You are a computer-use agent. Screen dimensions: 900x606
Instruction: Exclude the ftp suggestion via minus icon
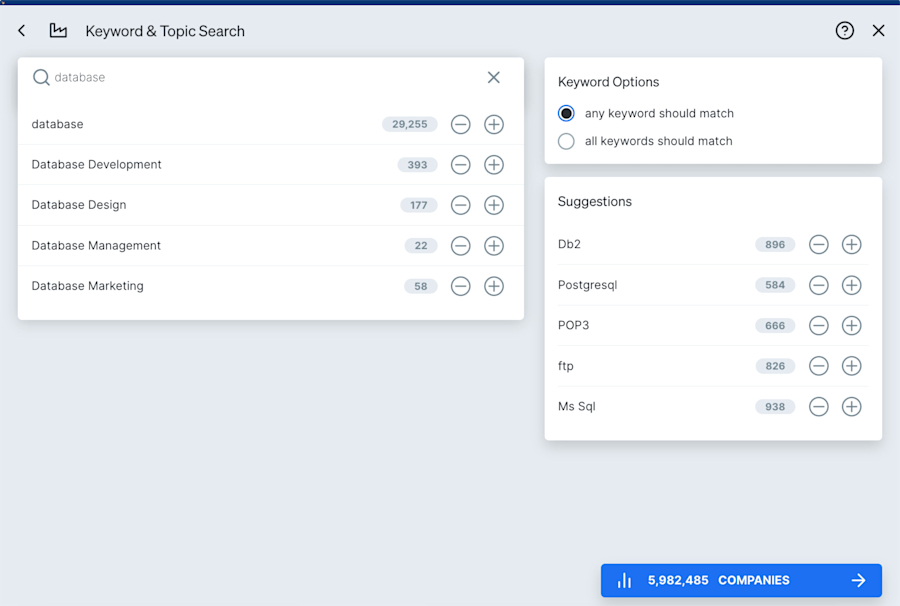point(818,366)
